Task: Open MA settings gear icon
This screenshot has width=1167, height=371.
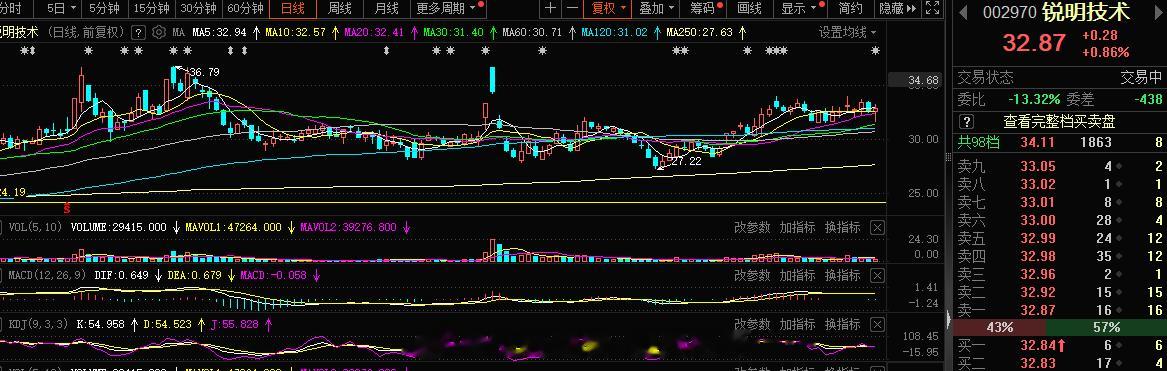Action: click(x=159, y=32)
